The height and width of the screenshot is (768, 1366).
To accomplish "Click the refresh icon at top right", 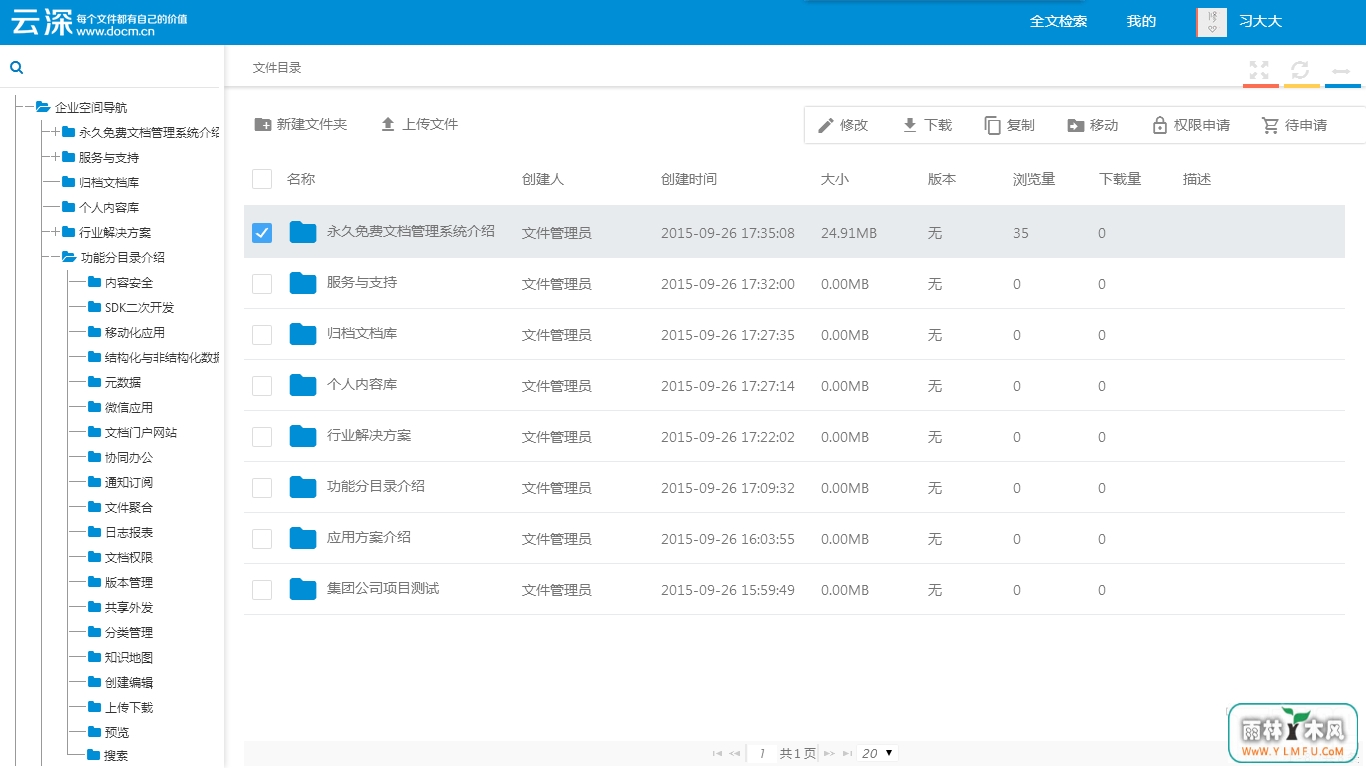I will (1300, 70).
